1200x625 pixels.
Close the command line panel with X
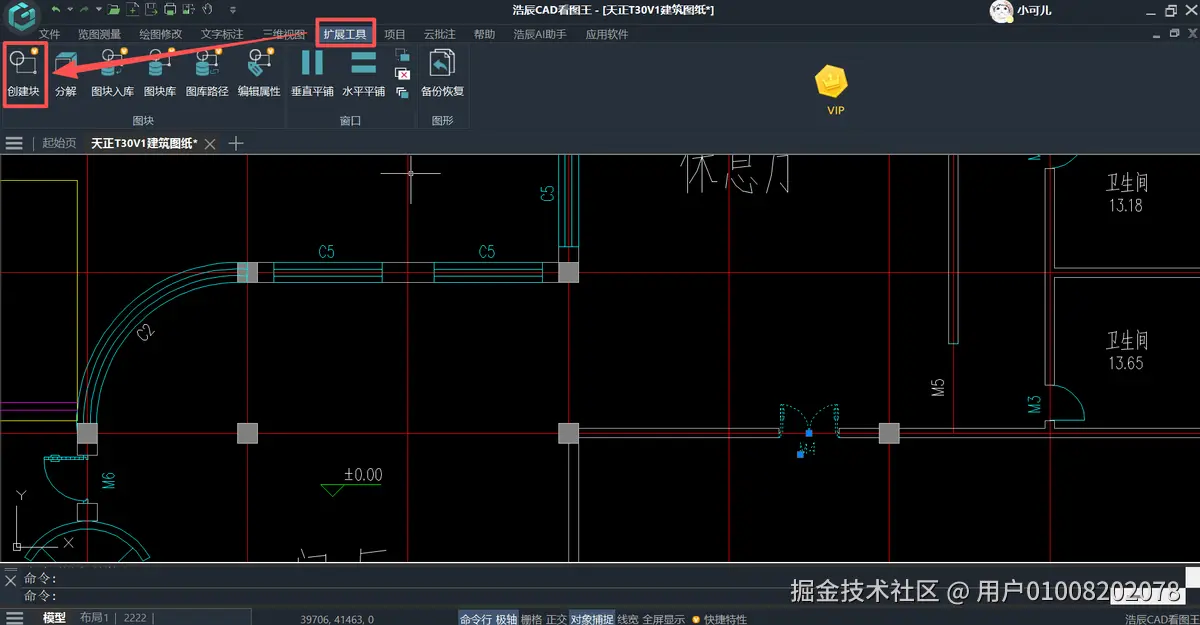pyautogui.click(x=10, y=579)
